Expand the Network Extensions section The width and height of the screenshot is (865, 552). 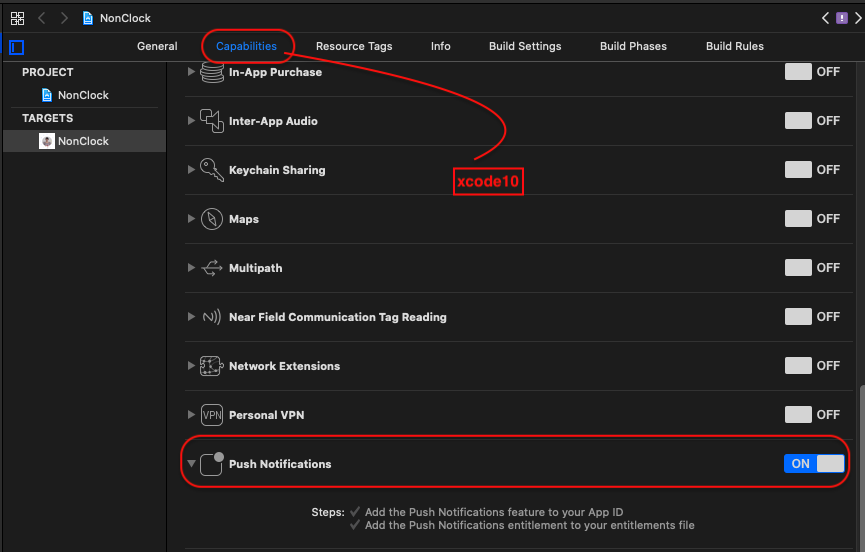coord(191,365)
